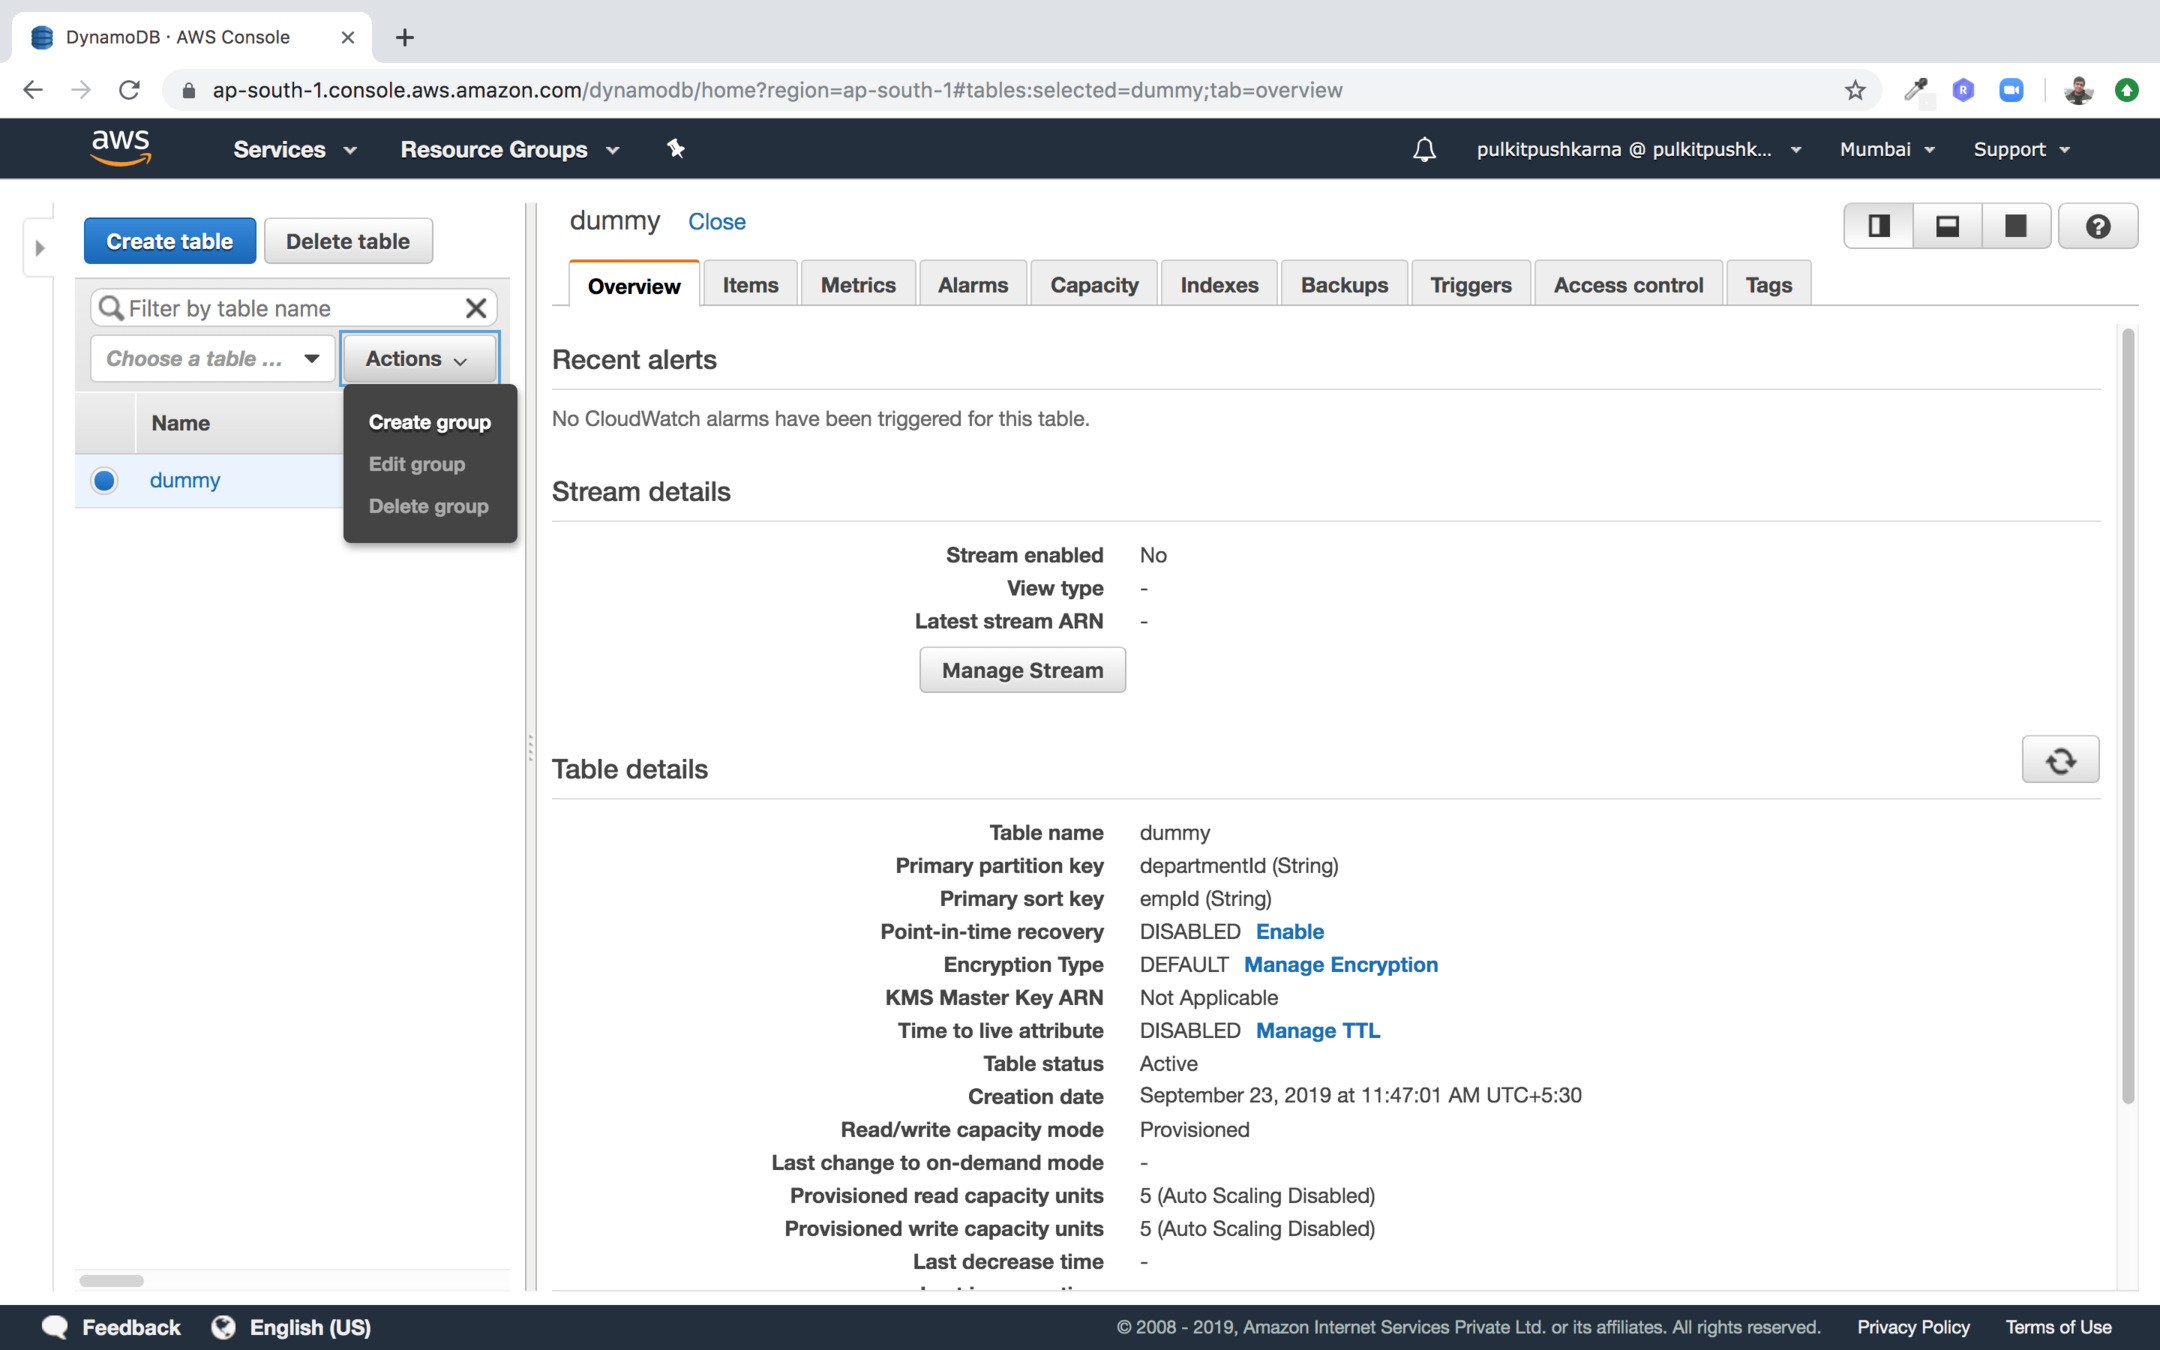This screenshot has width=2160, height=1350.
Task: Click the pin shortcut icon in navbar
Action: click(676, 149)
